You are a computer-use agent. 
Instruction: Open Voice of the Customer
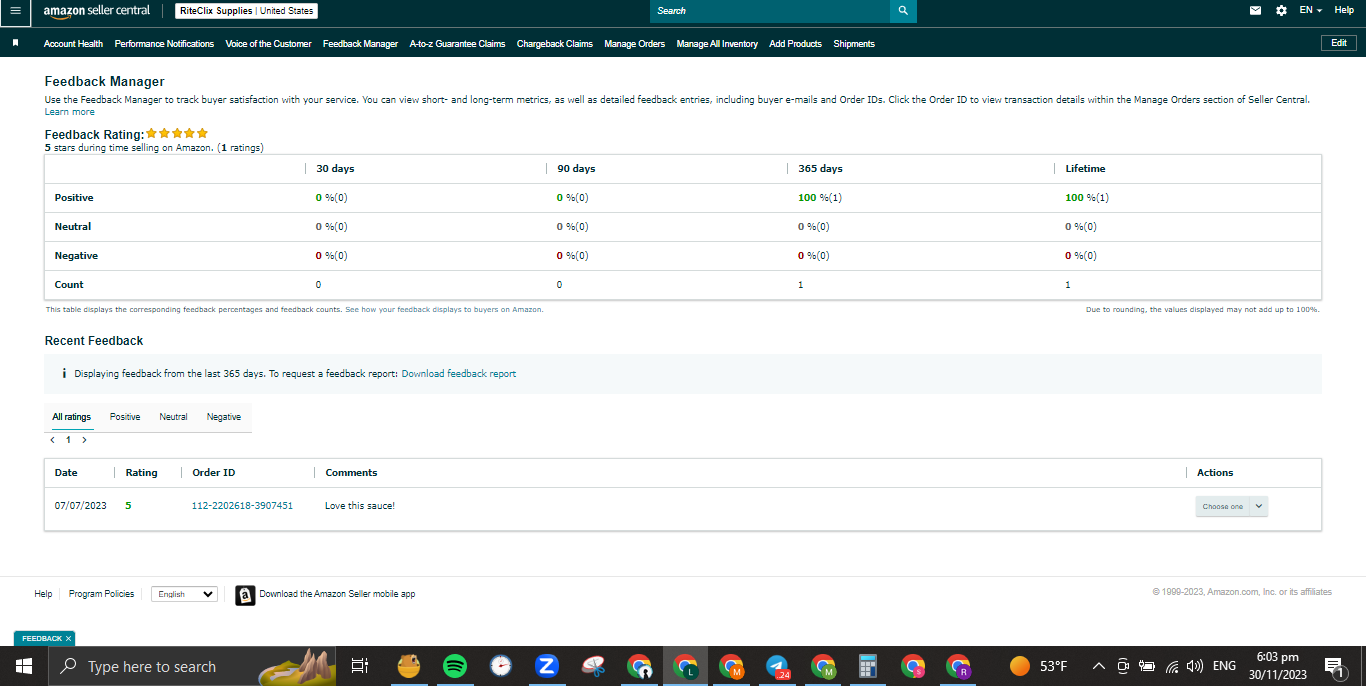pos(268,44)
